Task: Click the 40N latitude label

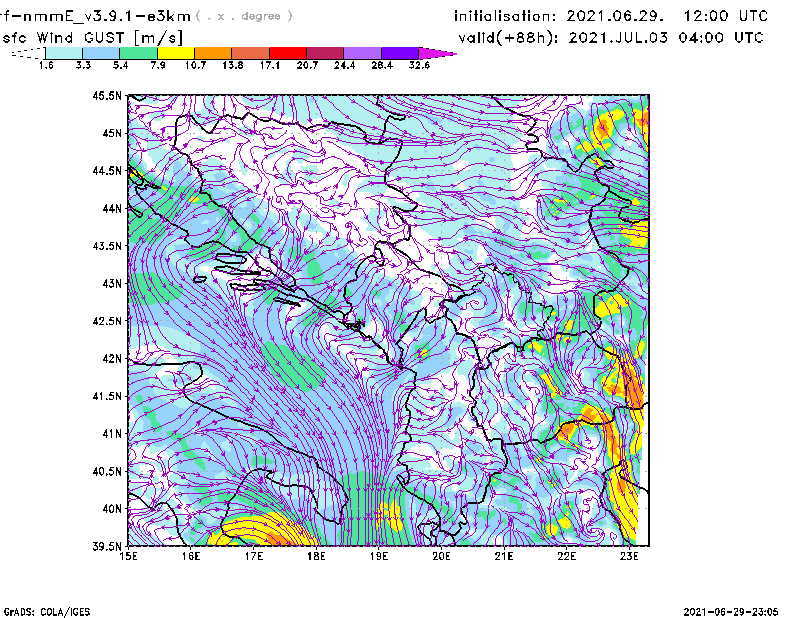Action: tap(112, 509)
